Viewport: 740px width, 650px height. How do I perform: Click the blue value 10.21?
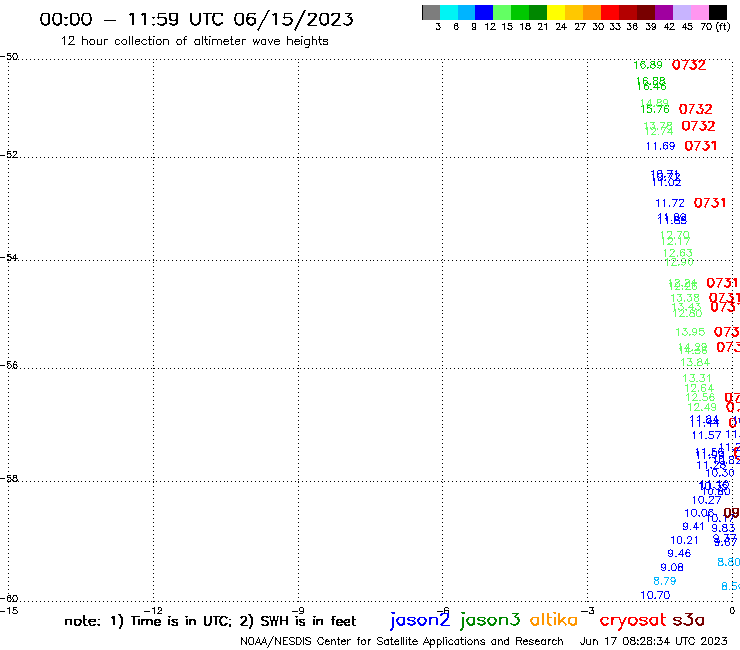[684, 540]
